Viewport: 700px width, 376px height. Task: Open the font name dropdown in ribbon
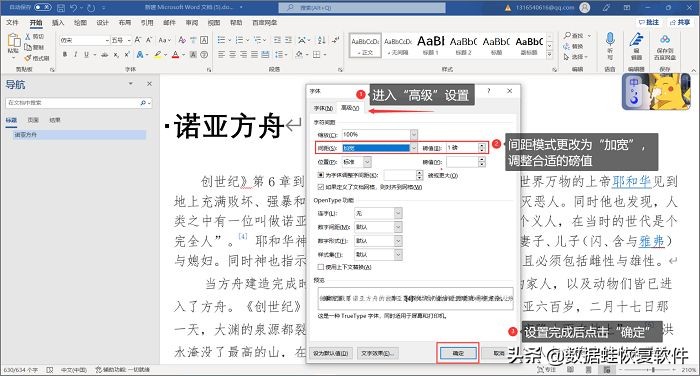click(x=107, y=40)
